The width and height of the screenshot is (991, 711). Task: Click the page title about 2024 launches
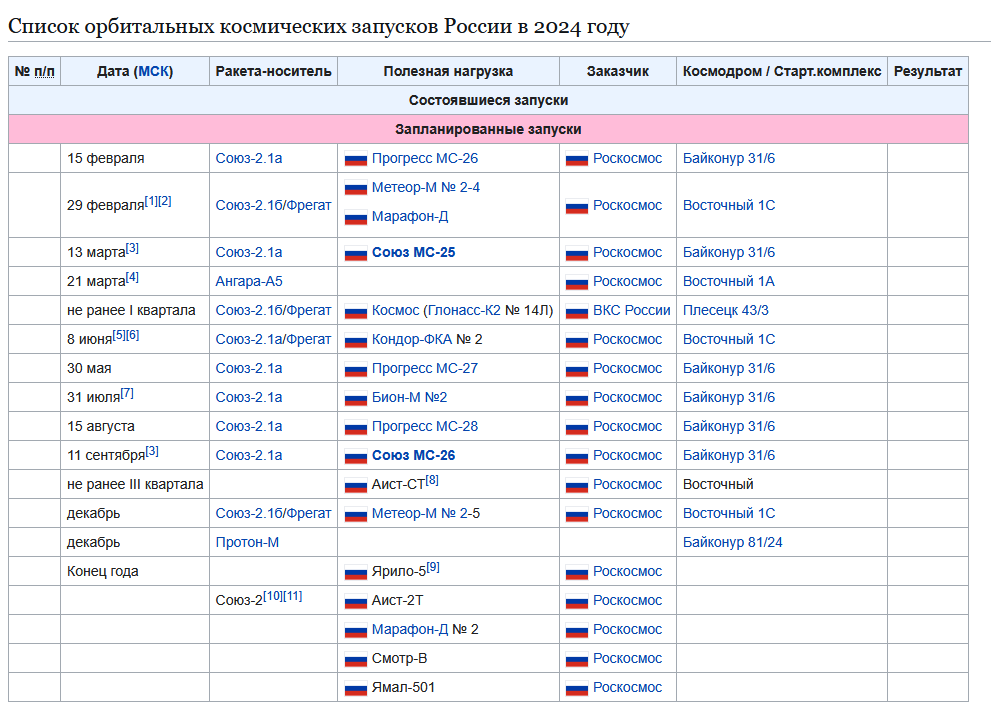319,27
